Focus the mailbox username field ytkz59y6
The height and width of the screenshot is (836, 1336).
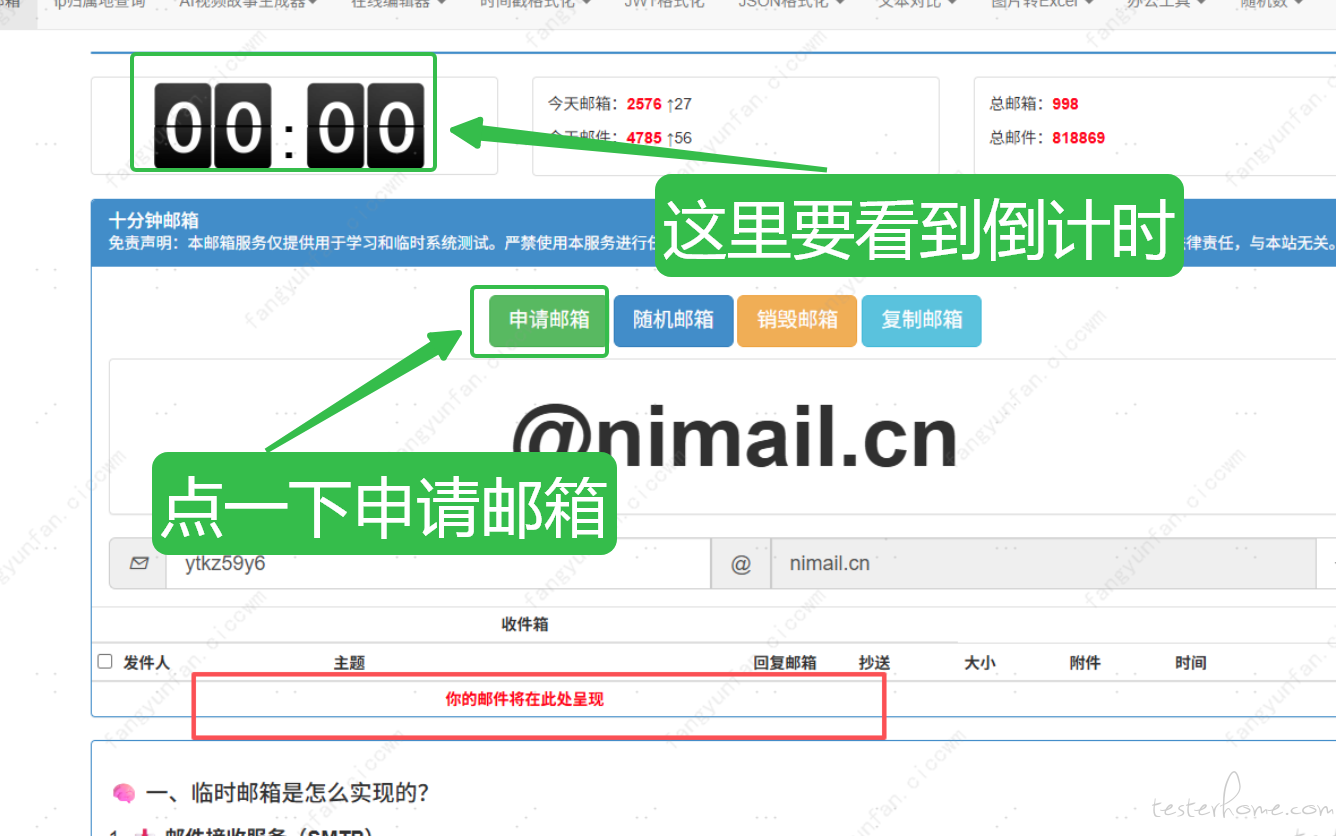[x=437, y=564]
